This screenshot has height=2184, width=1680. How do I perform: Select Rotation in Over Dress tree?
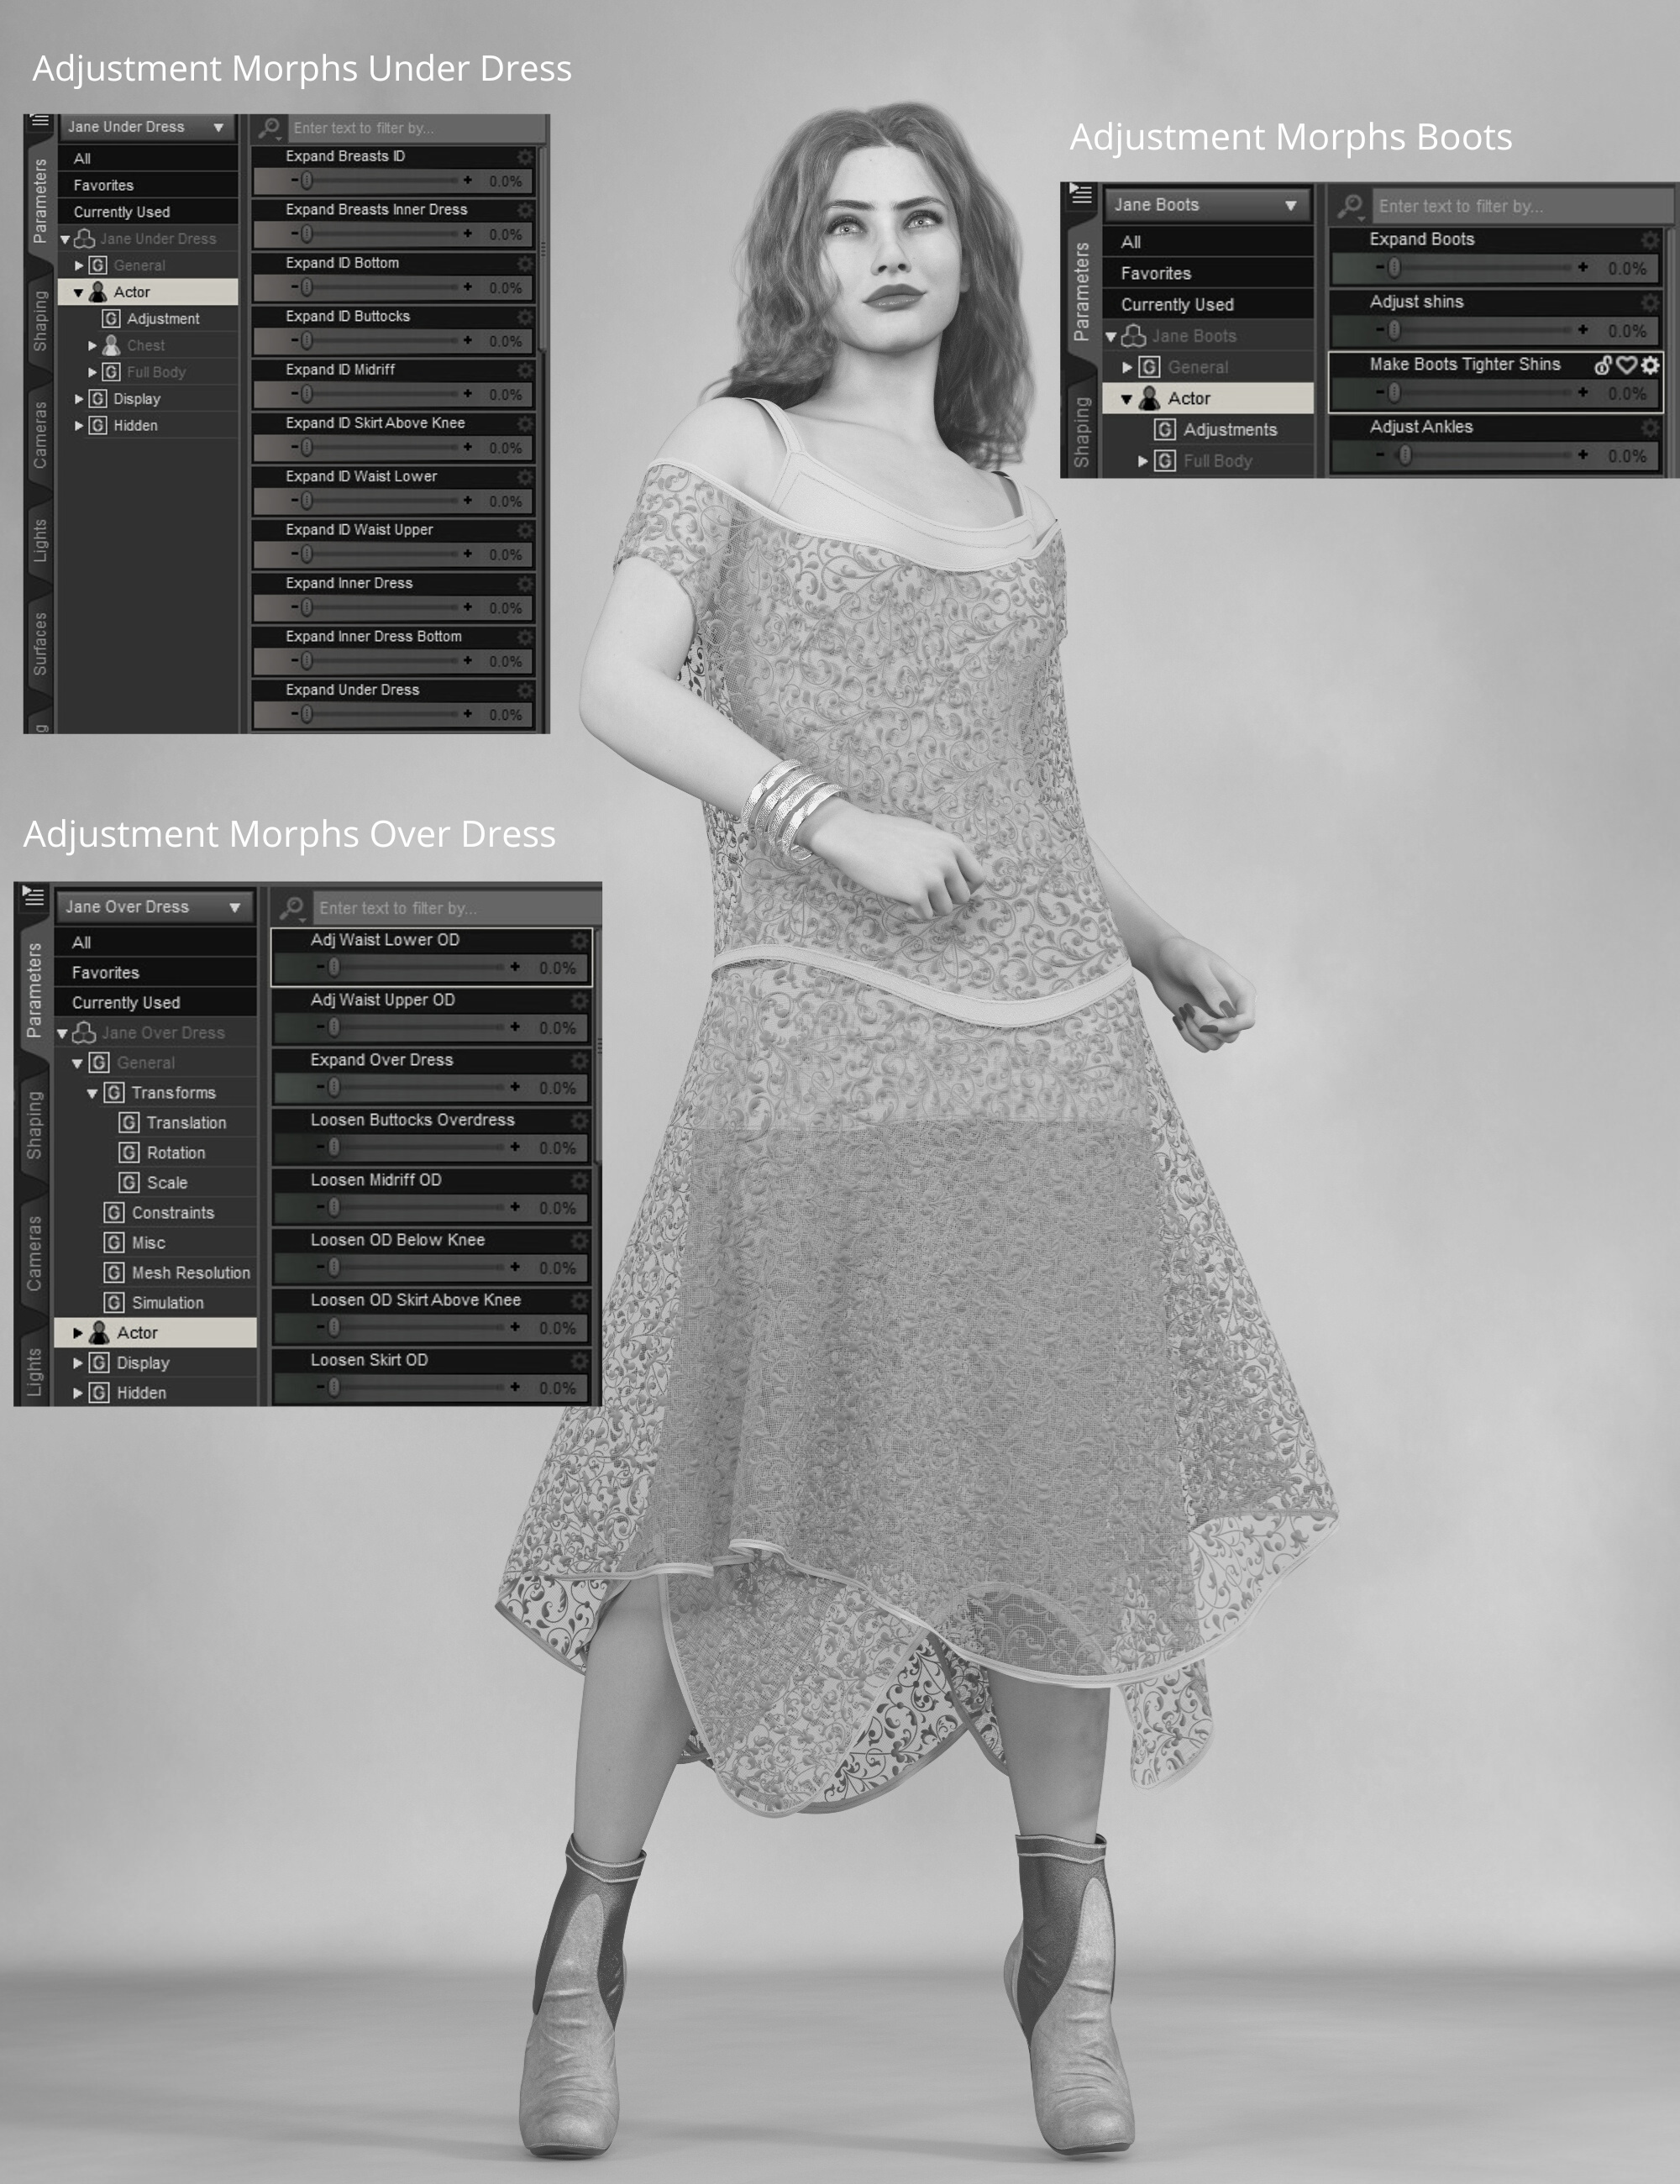176,1153
